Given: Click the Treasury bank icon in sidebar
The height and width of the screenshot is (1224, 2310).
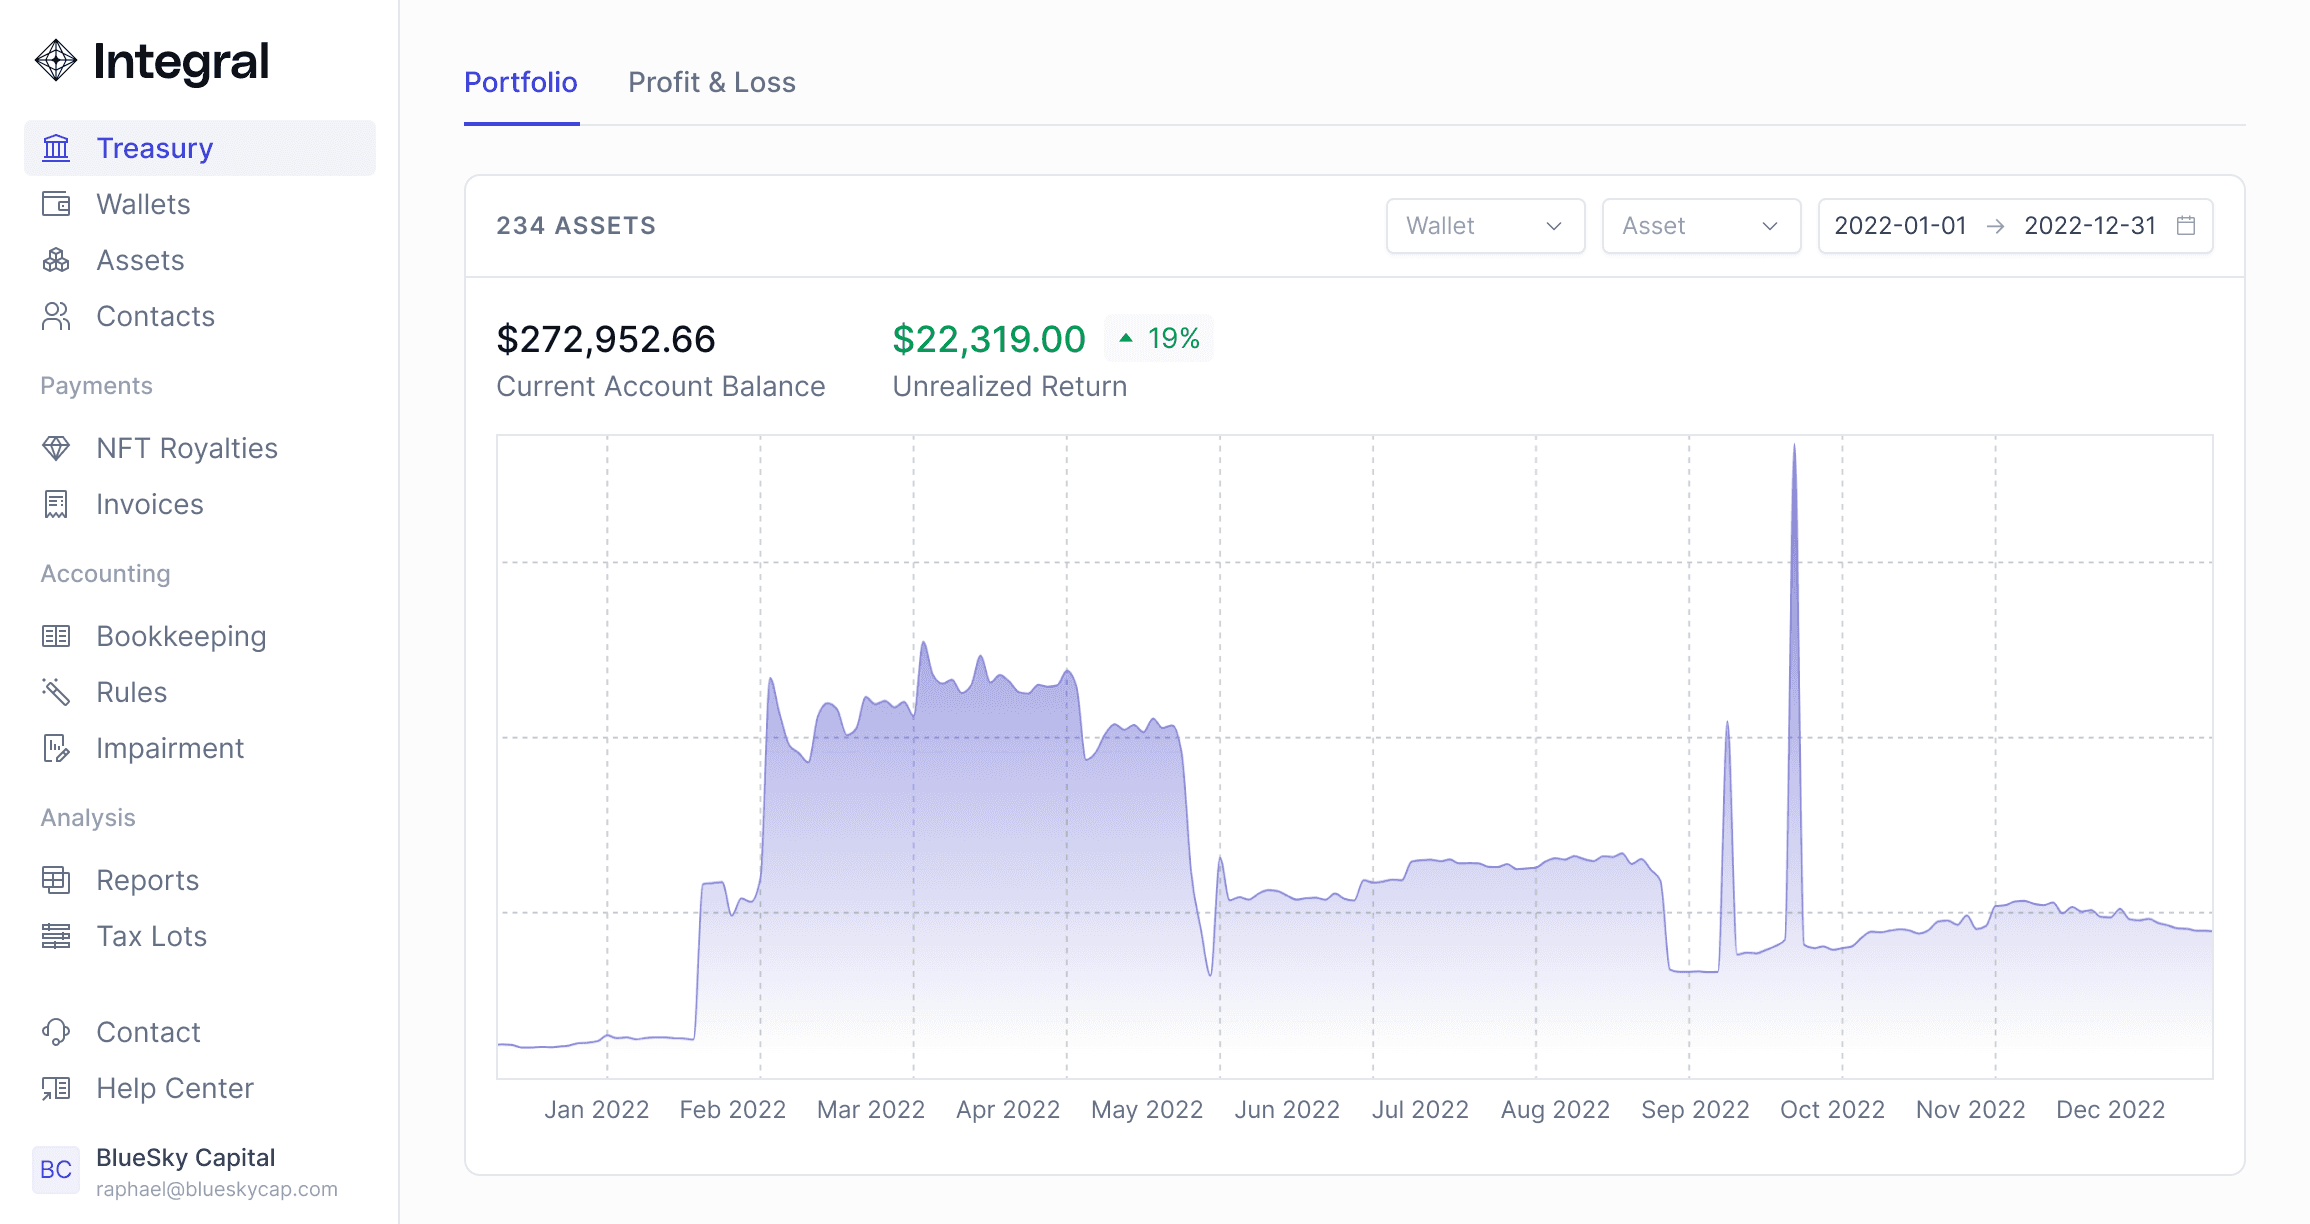Looking at the screenshot, I should point(56,148).
